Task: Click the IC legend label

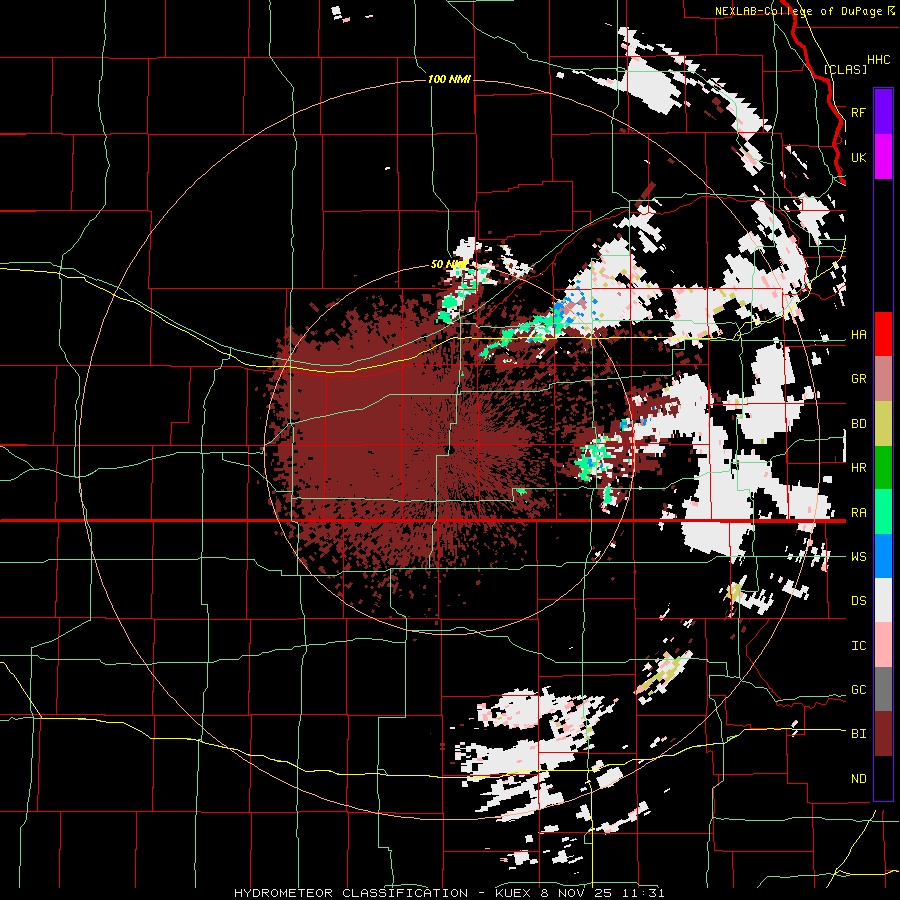Action: 858,646
